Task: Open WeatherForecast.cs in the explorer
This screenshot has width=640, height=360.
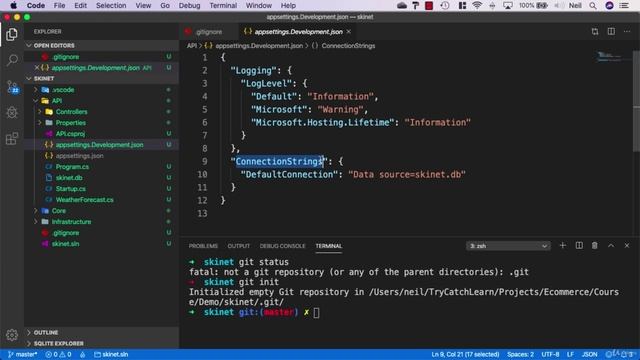Action: 84,200
